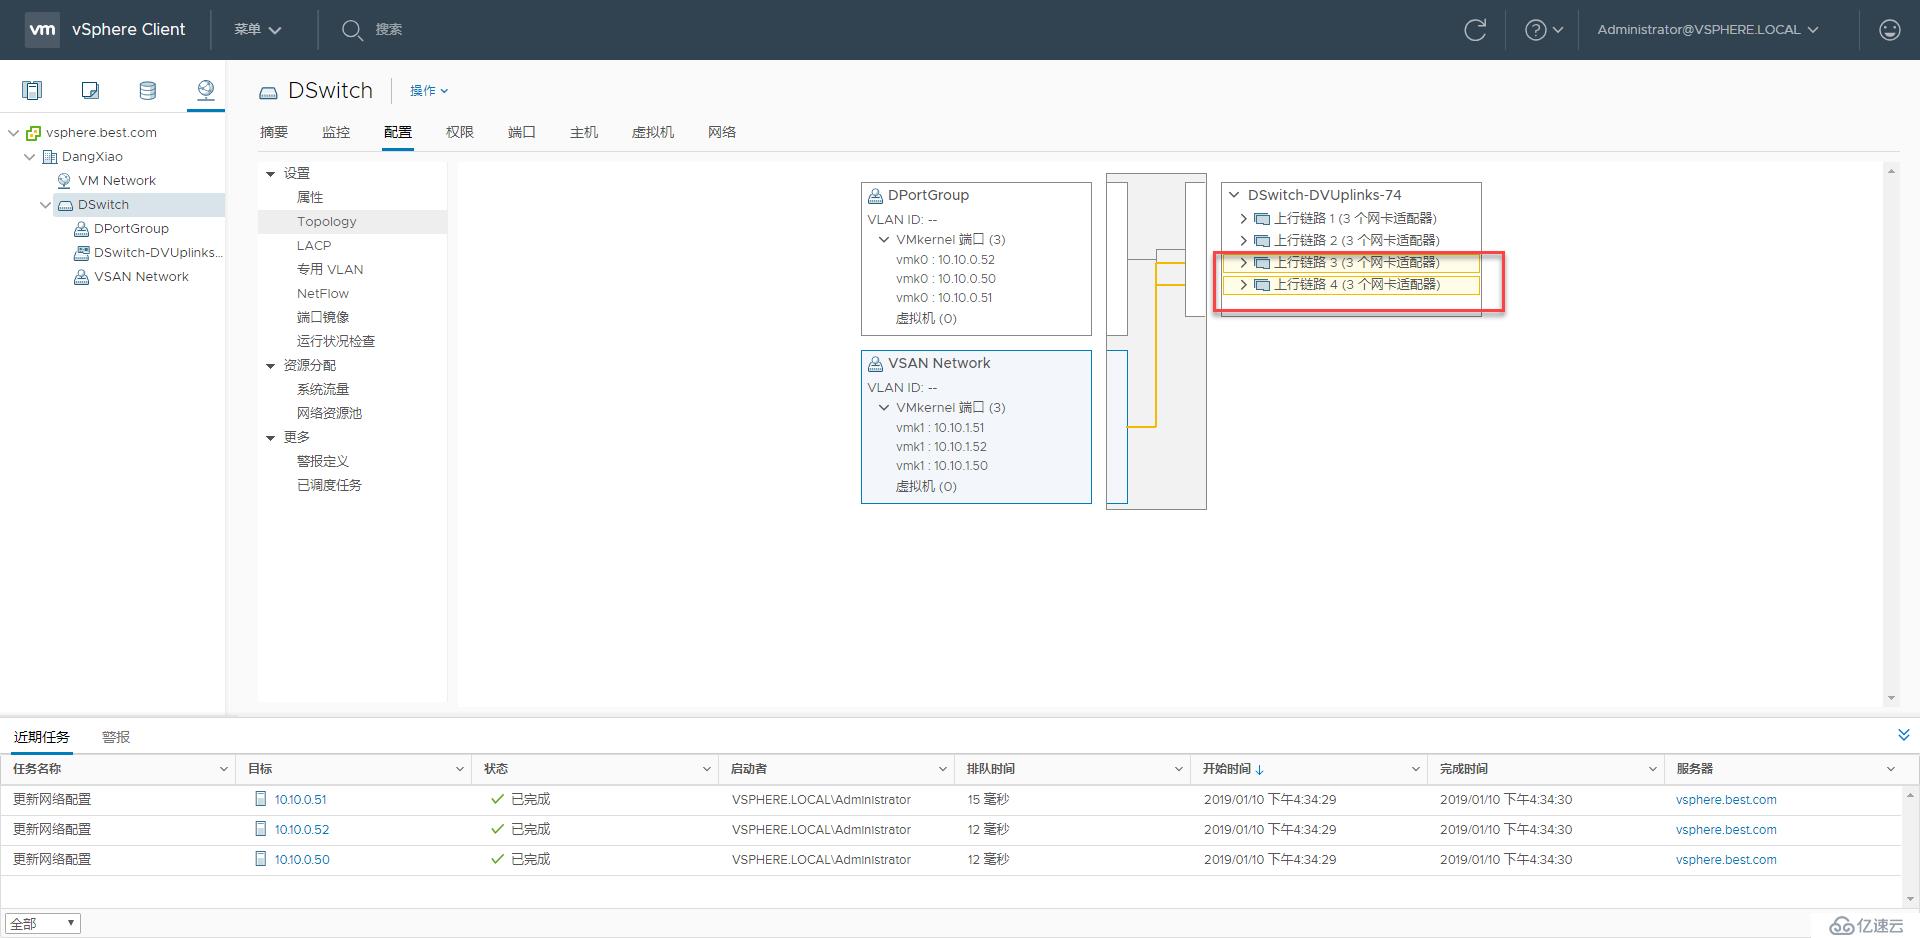This screenshot has width=1920, height=938.
Task: Select NetFlow setting
Action: 323,293
